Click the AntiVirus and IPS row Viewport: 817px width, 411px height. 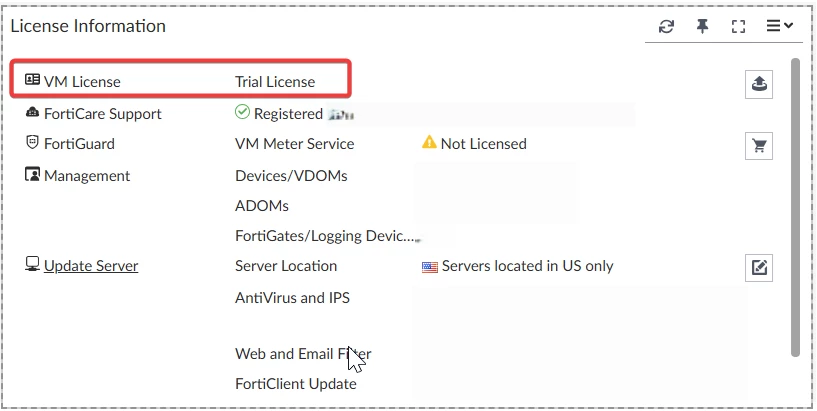pos(292,298)
